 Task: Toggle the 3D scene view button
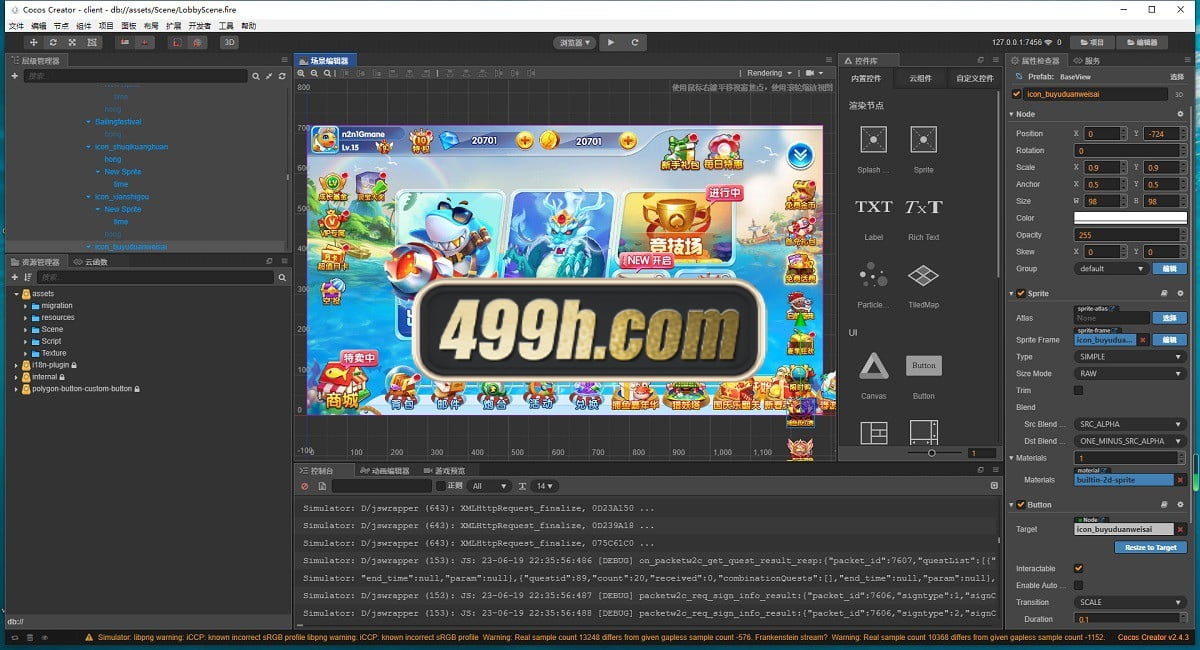[x=229, y=43]
